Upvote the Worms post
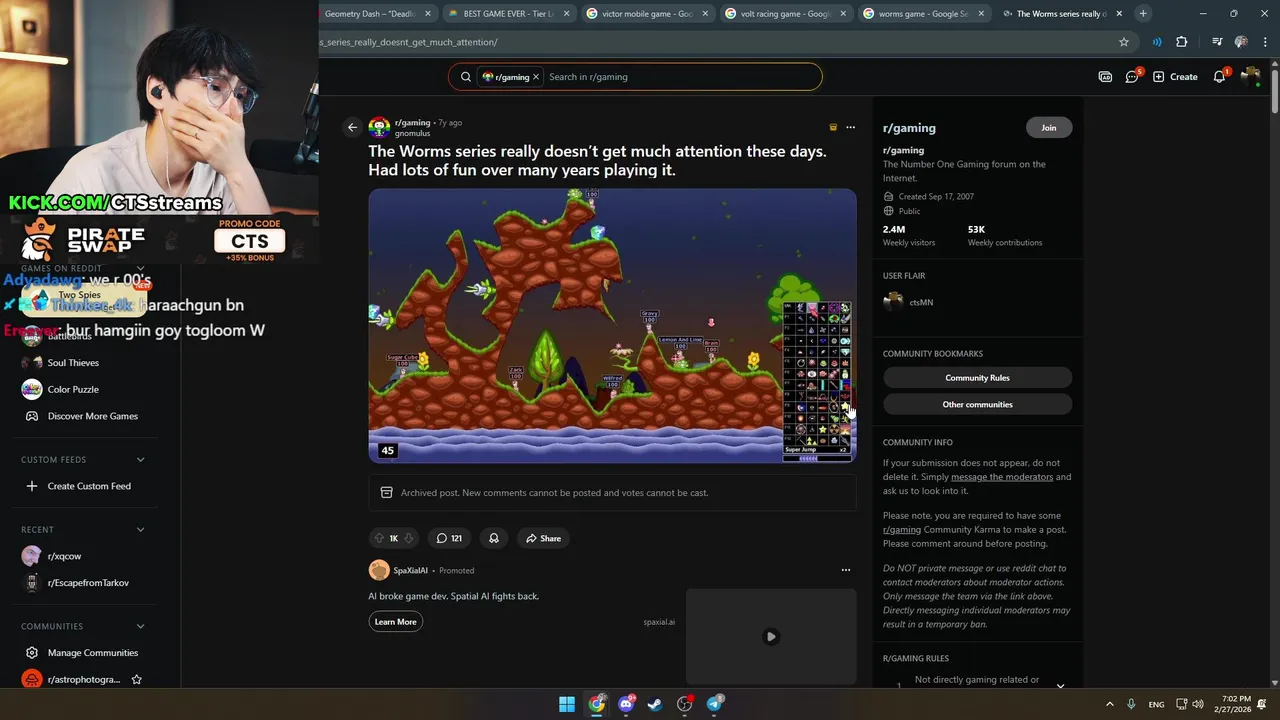1280x720 pixels. 378,538
